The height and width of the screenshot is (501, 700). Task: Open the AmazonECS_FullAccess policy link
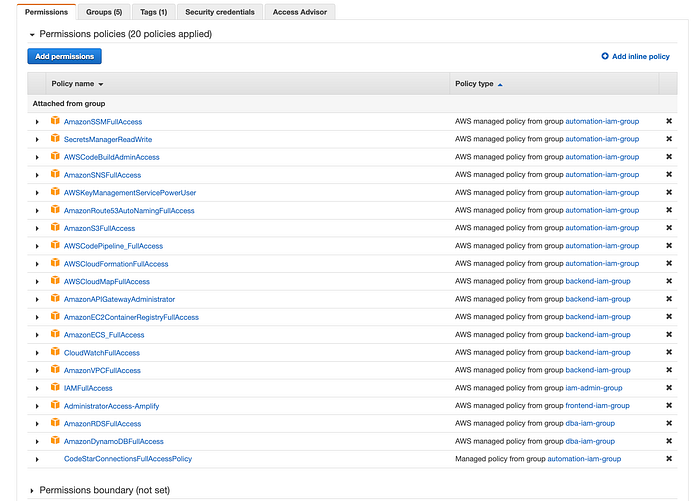(104, 335)
